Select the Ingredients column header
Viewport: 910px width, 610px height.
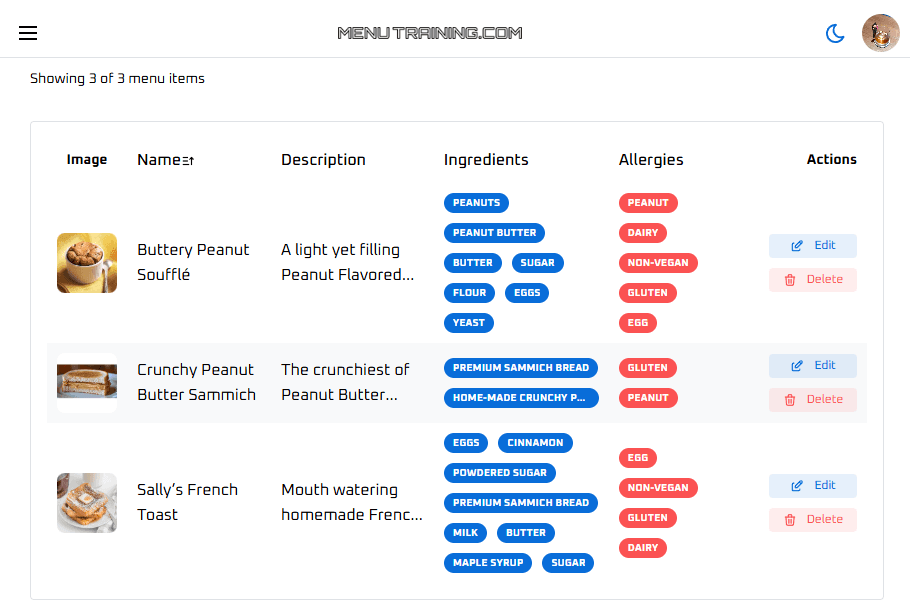pos(486,160)
